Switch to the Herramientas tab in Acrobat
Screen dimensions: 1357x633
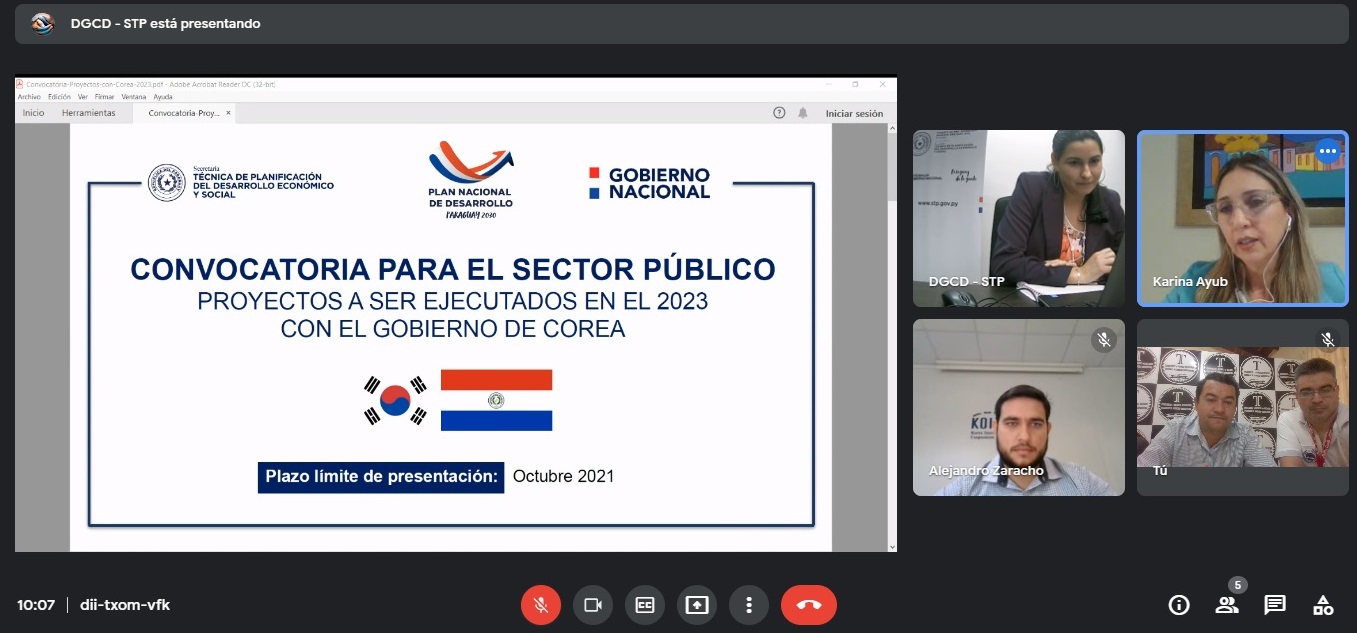[89, 113]
